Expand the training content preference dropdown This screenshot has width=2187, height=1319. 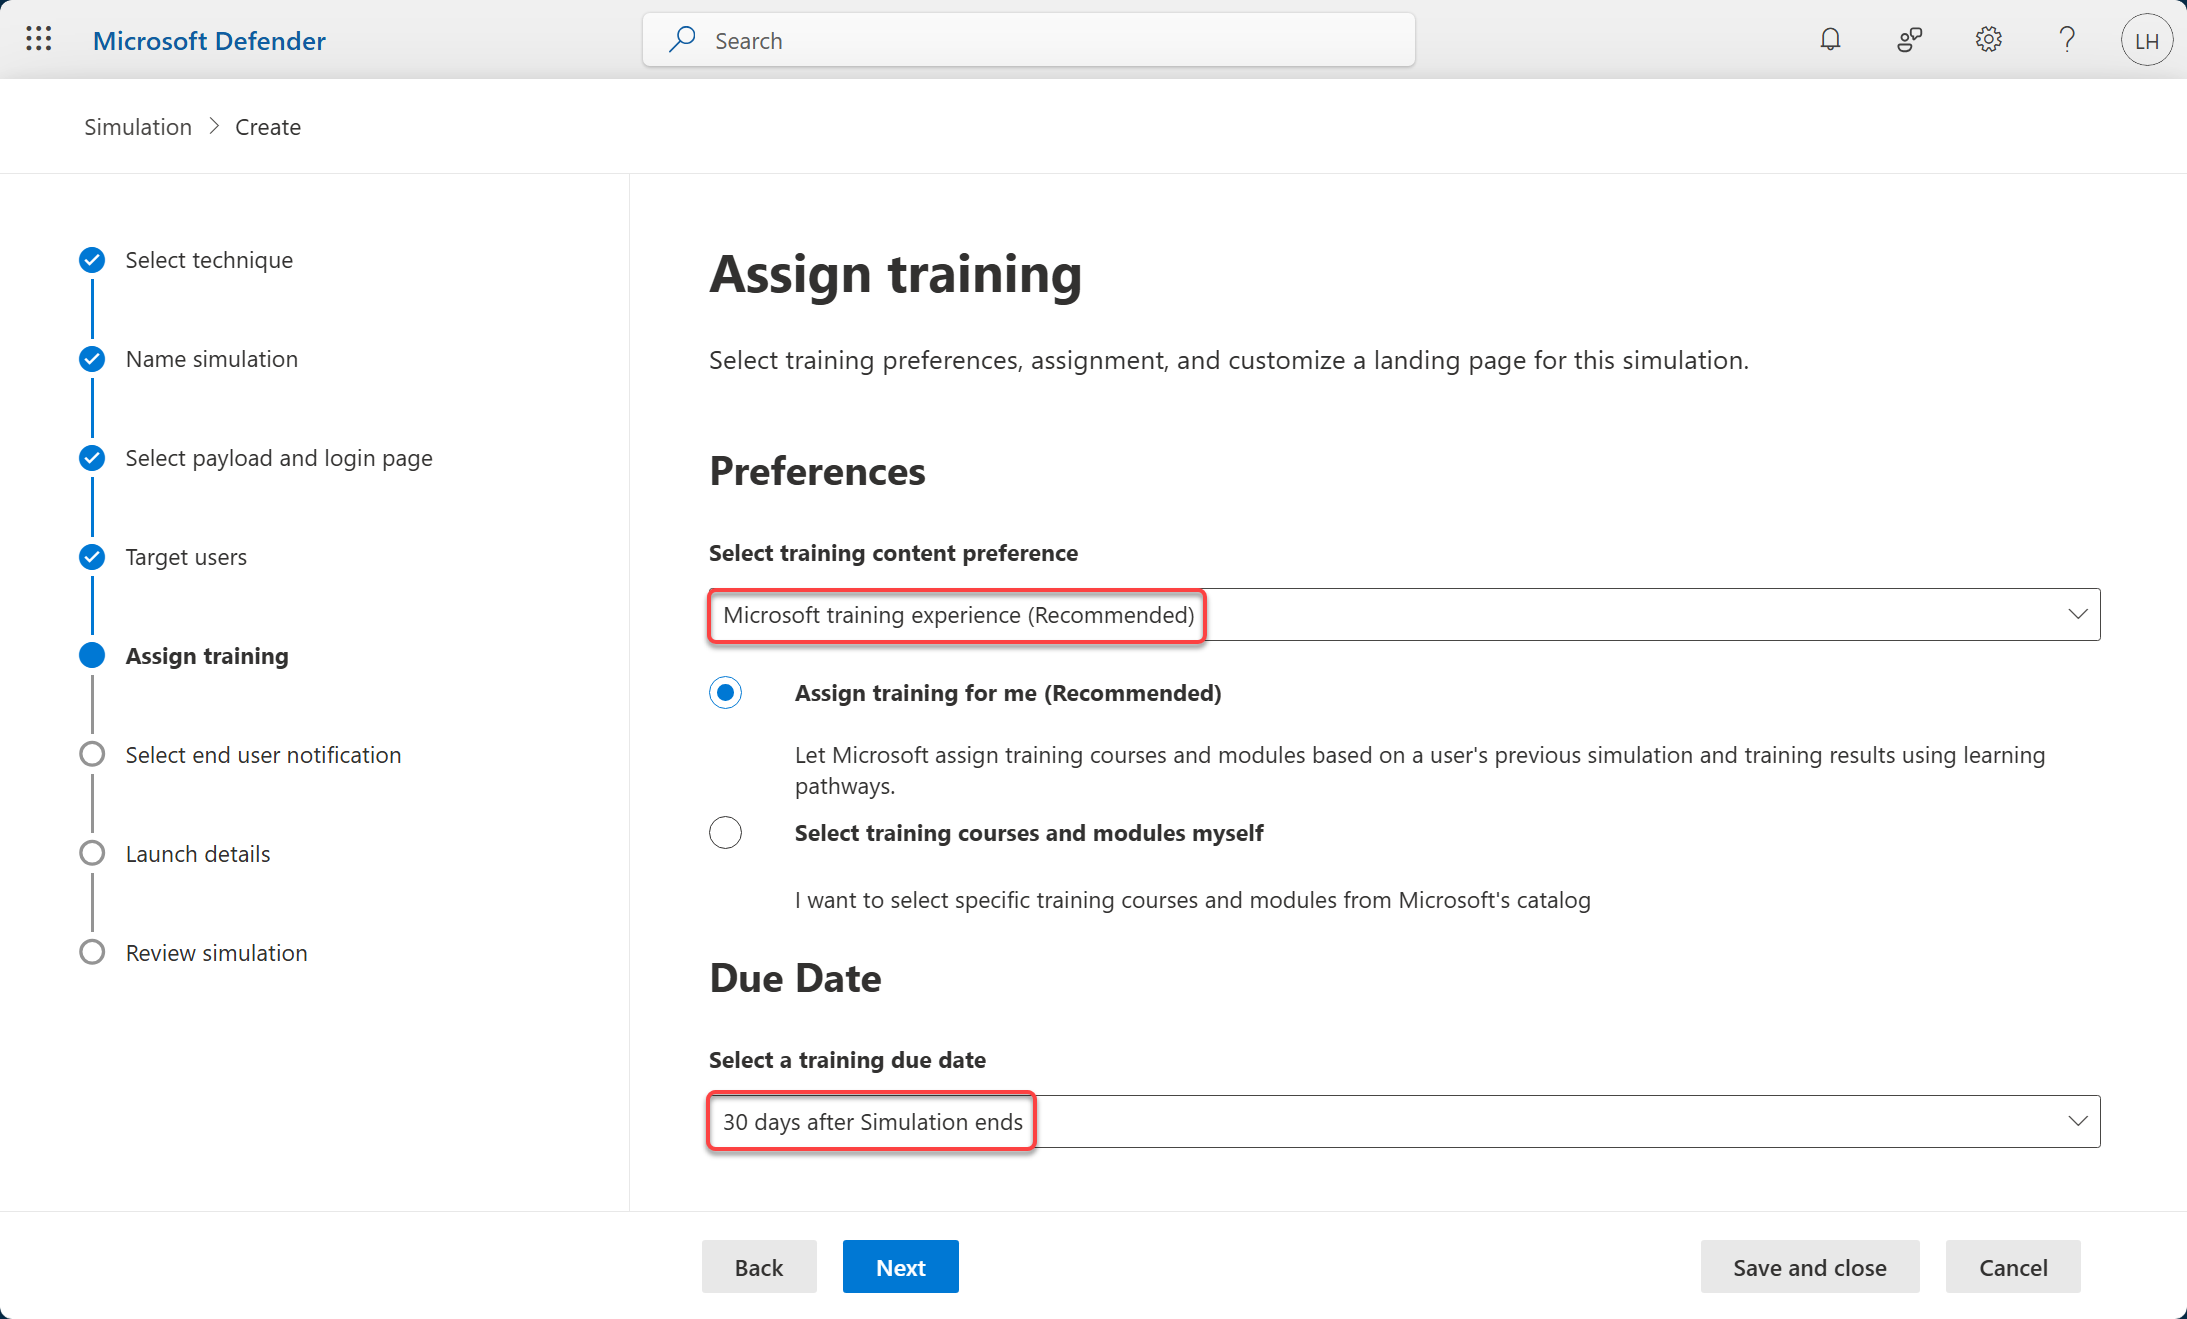click(x=2077, y=614)
